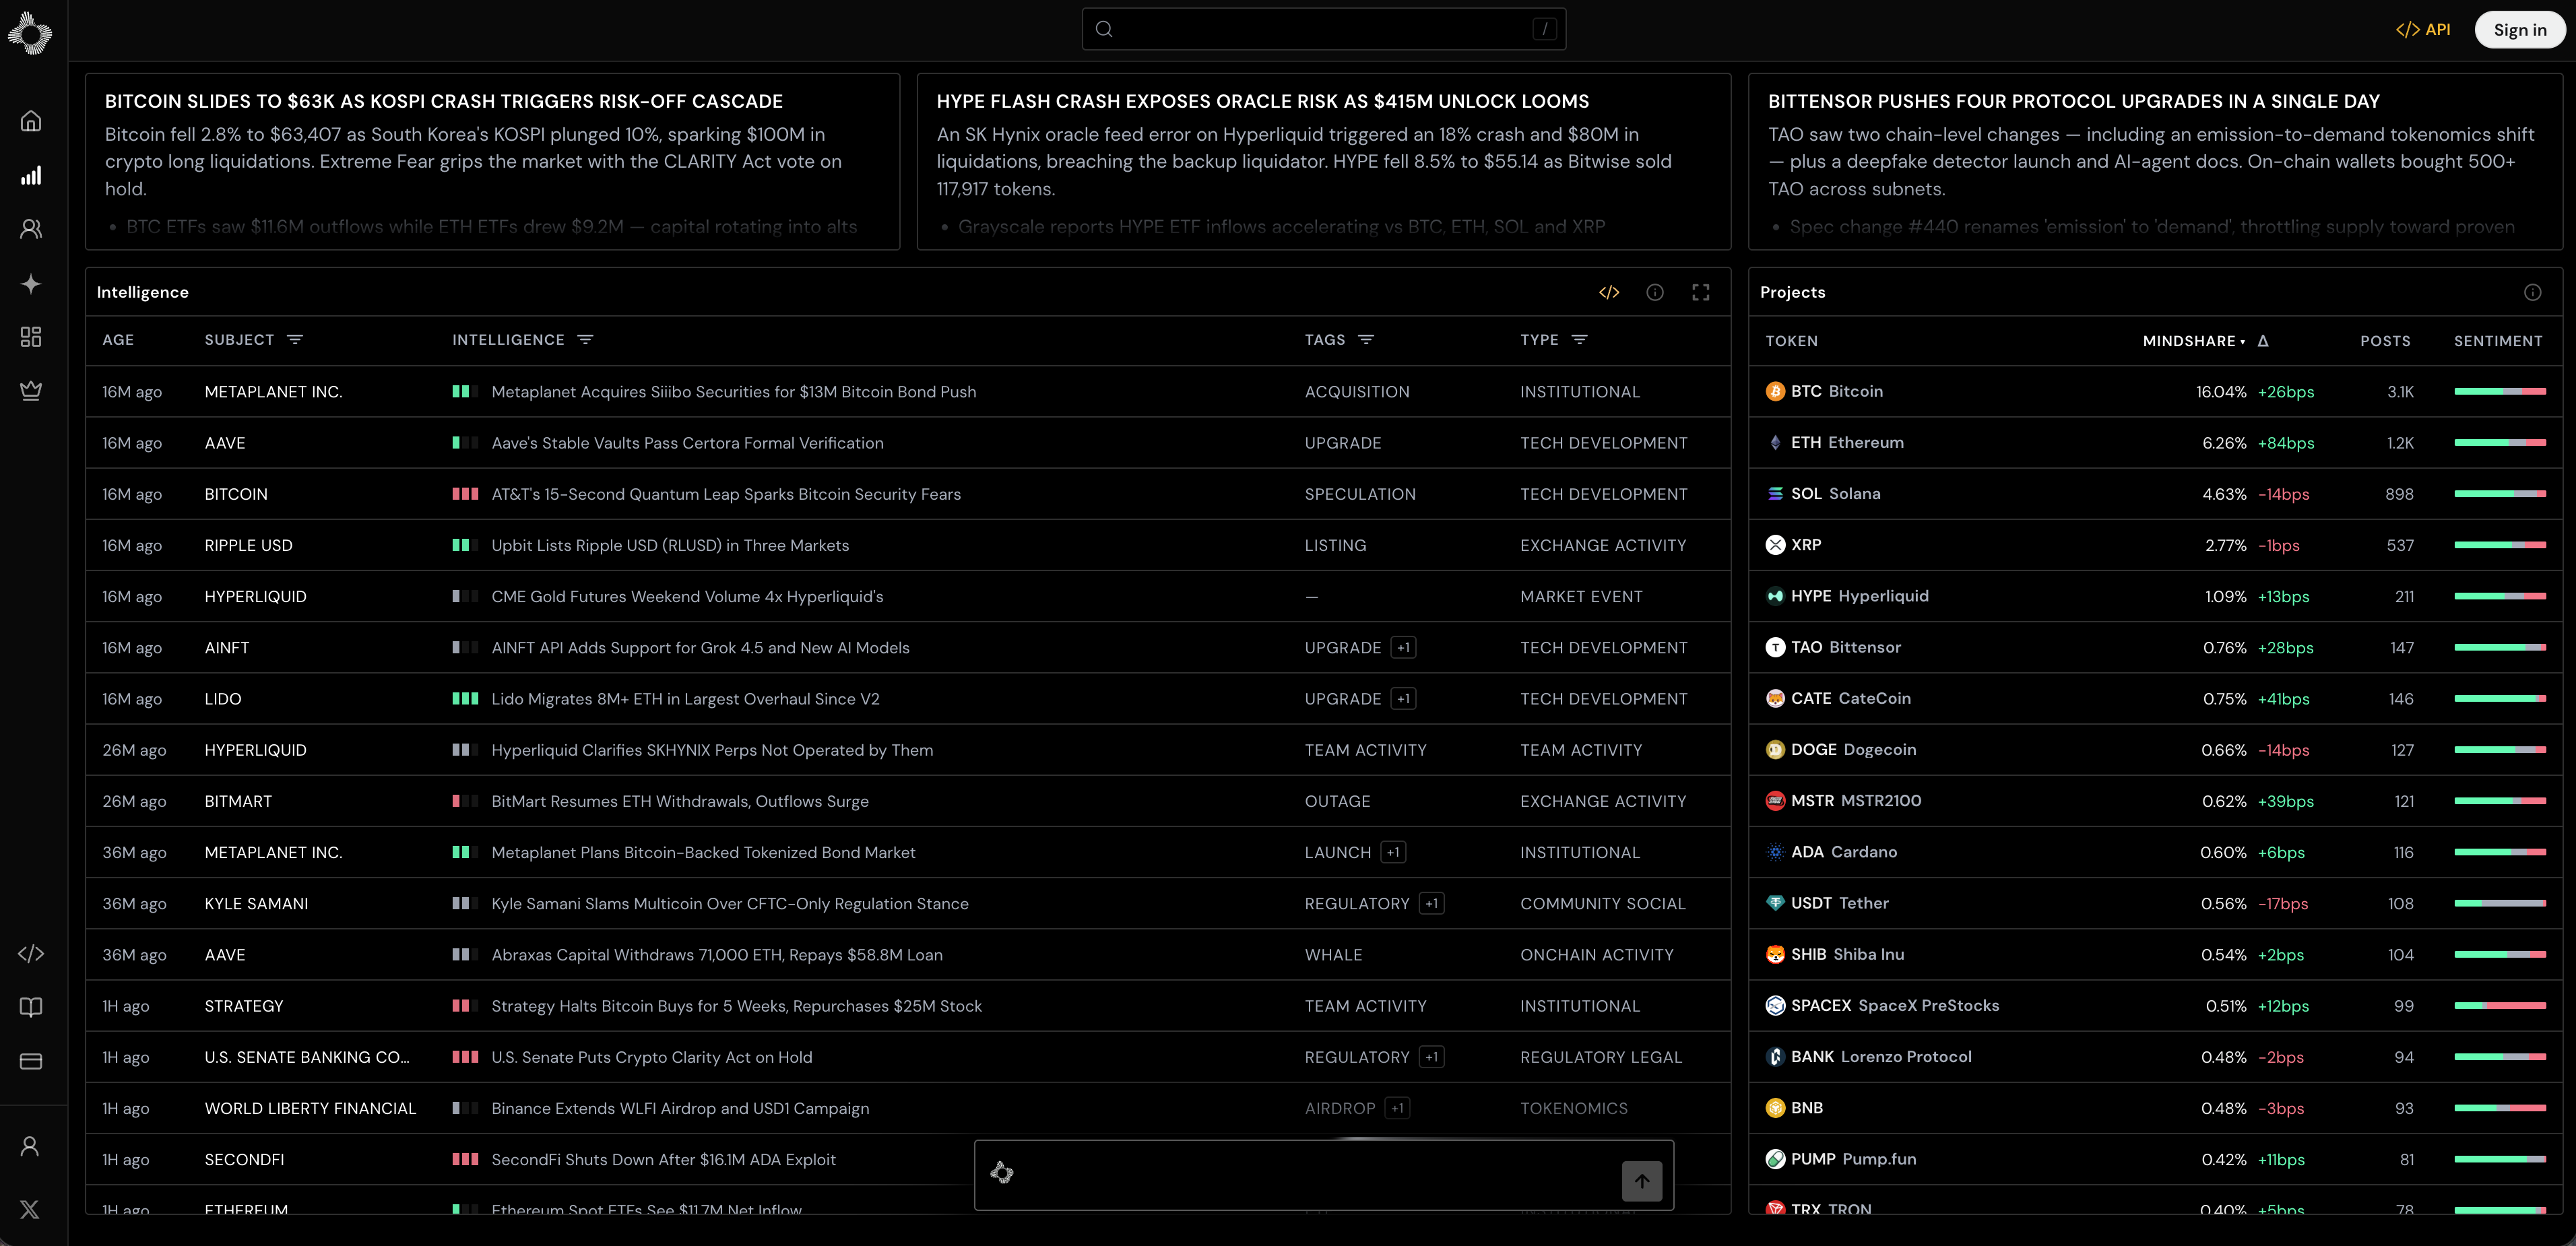Select the 'TAO Bittensor' token row name
Image resolution: width=2576 pixels, height=1246 pixels.
coord(1846,648)
